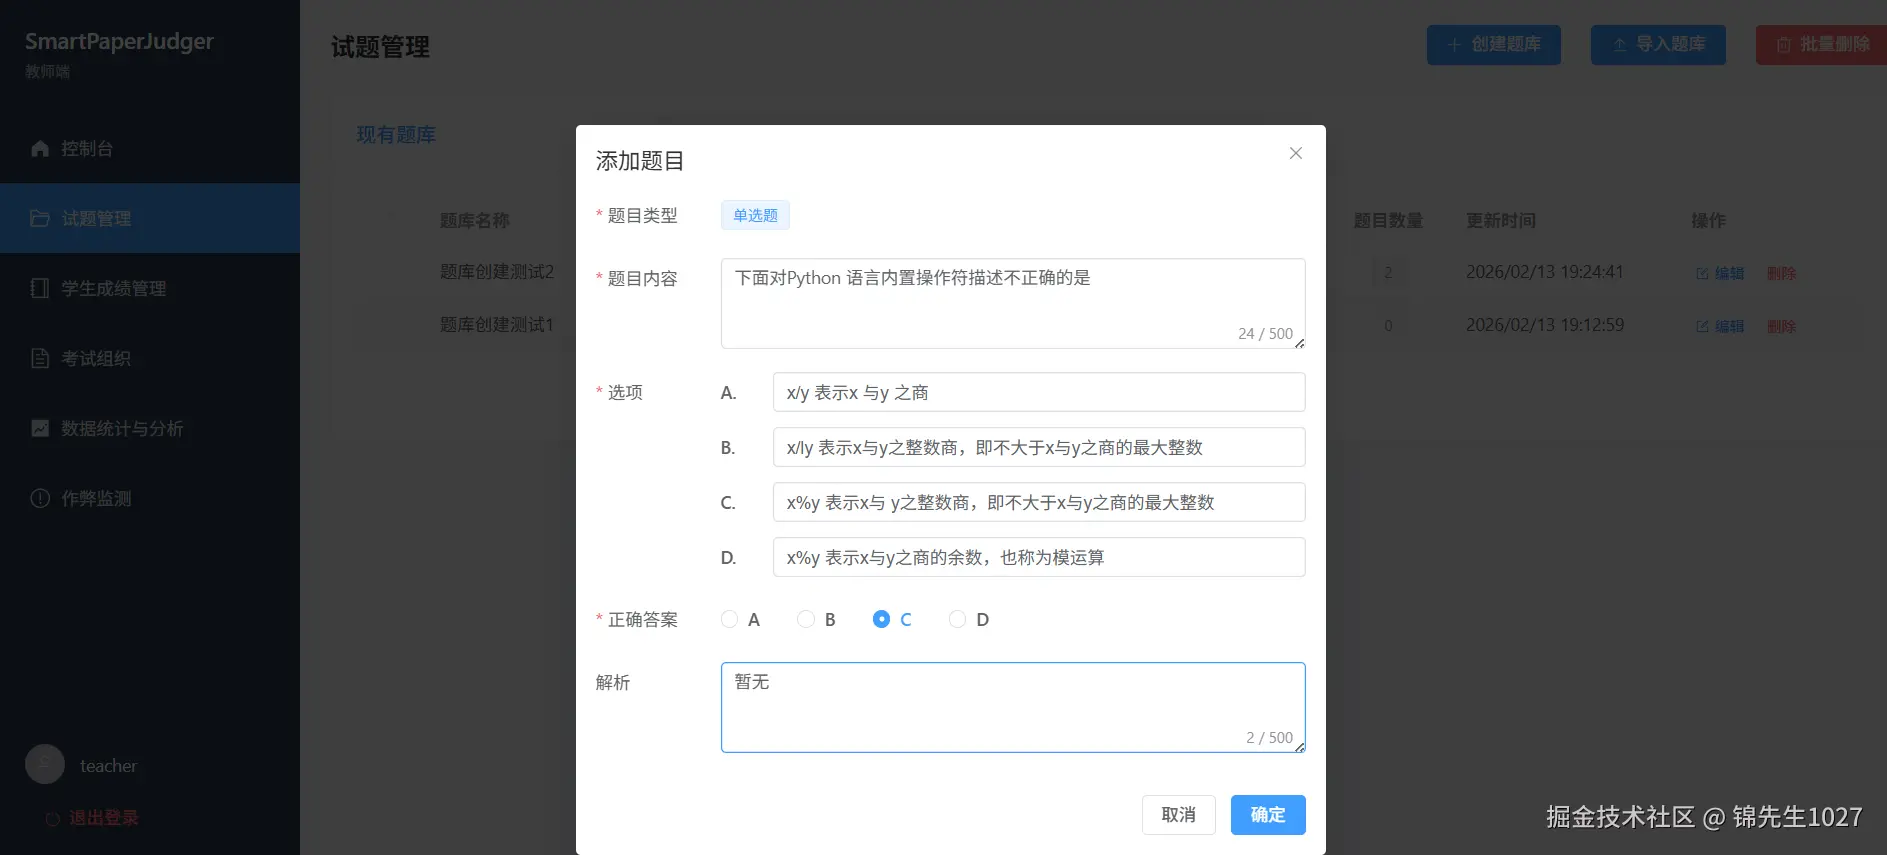Click the teacher avatar icon

click(x=45, y=764)
